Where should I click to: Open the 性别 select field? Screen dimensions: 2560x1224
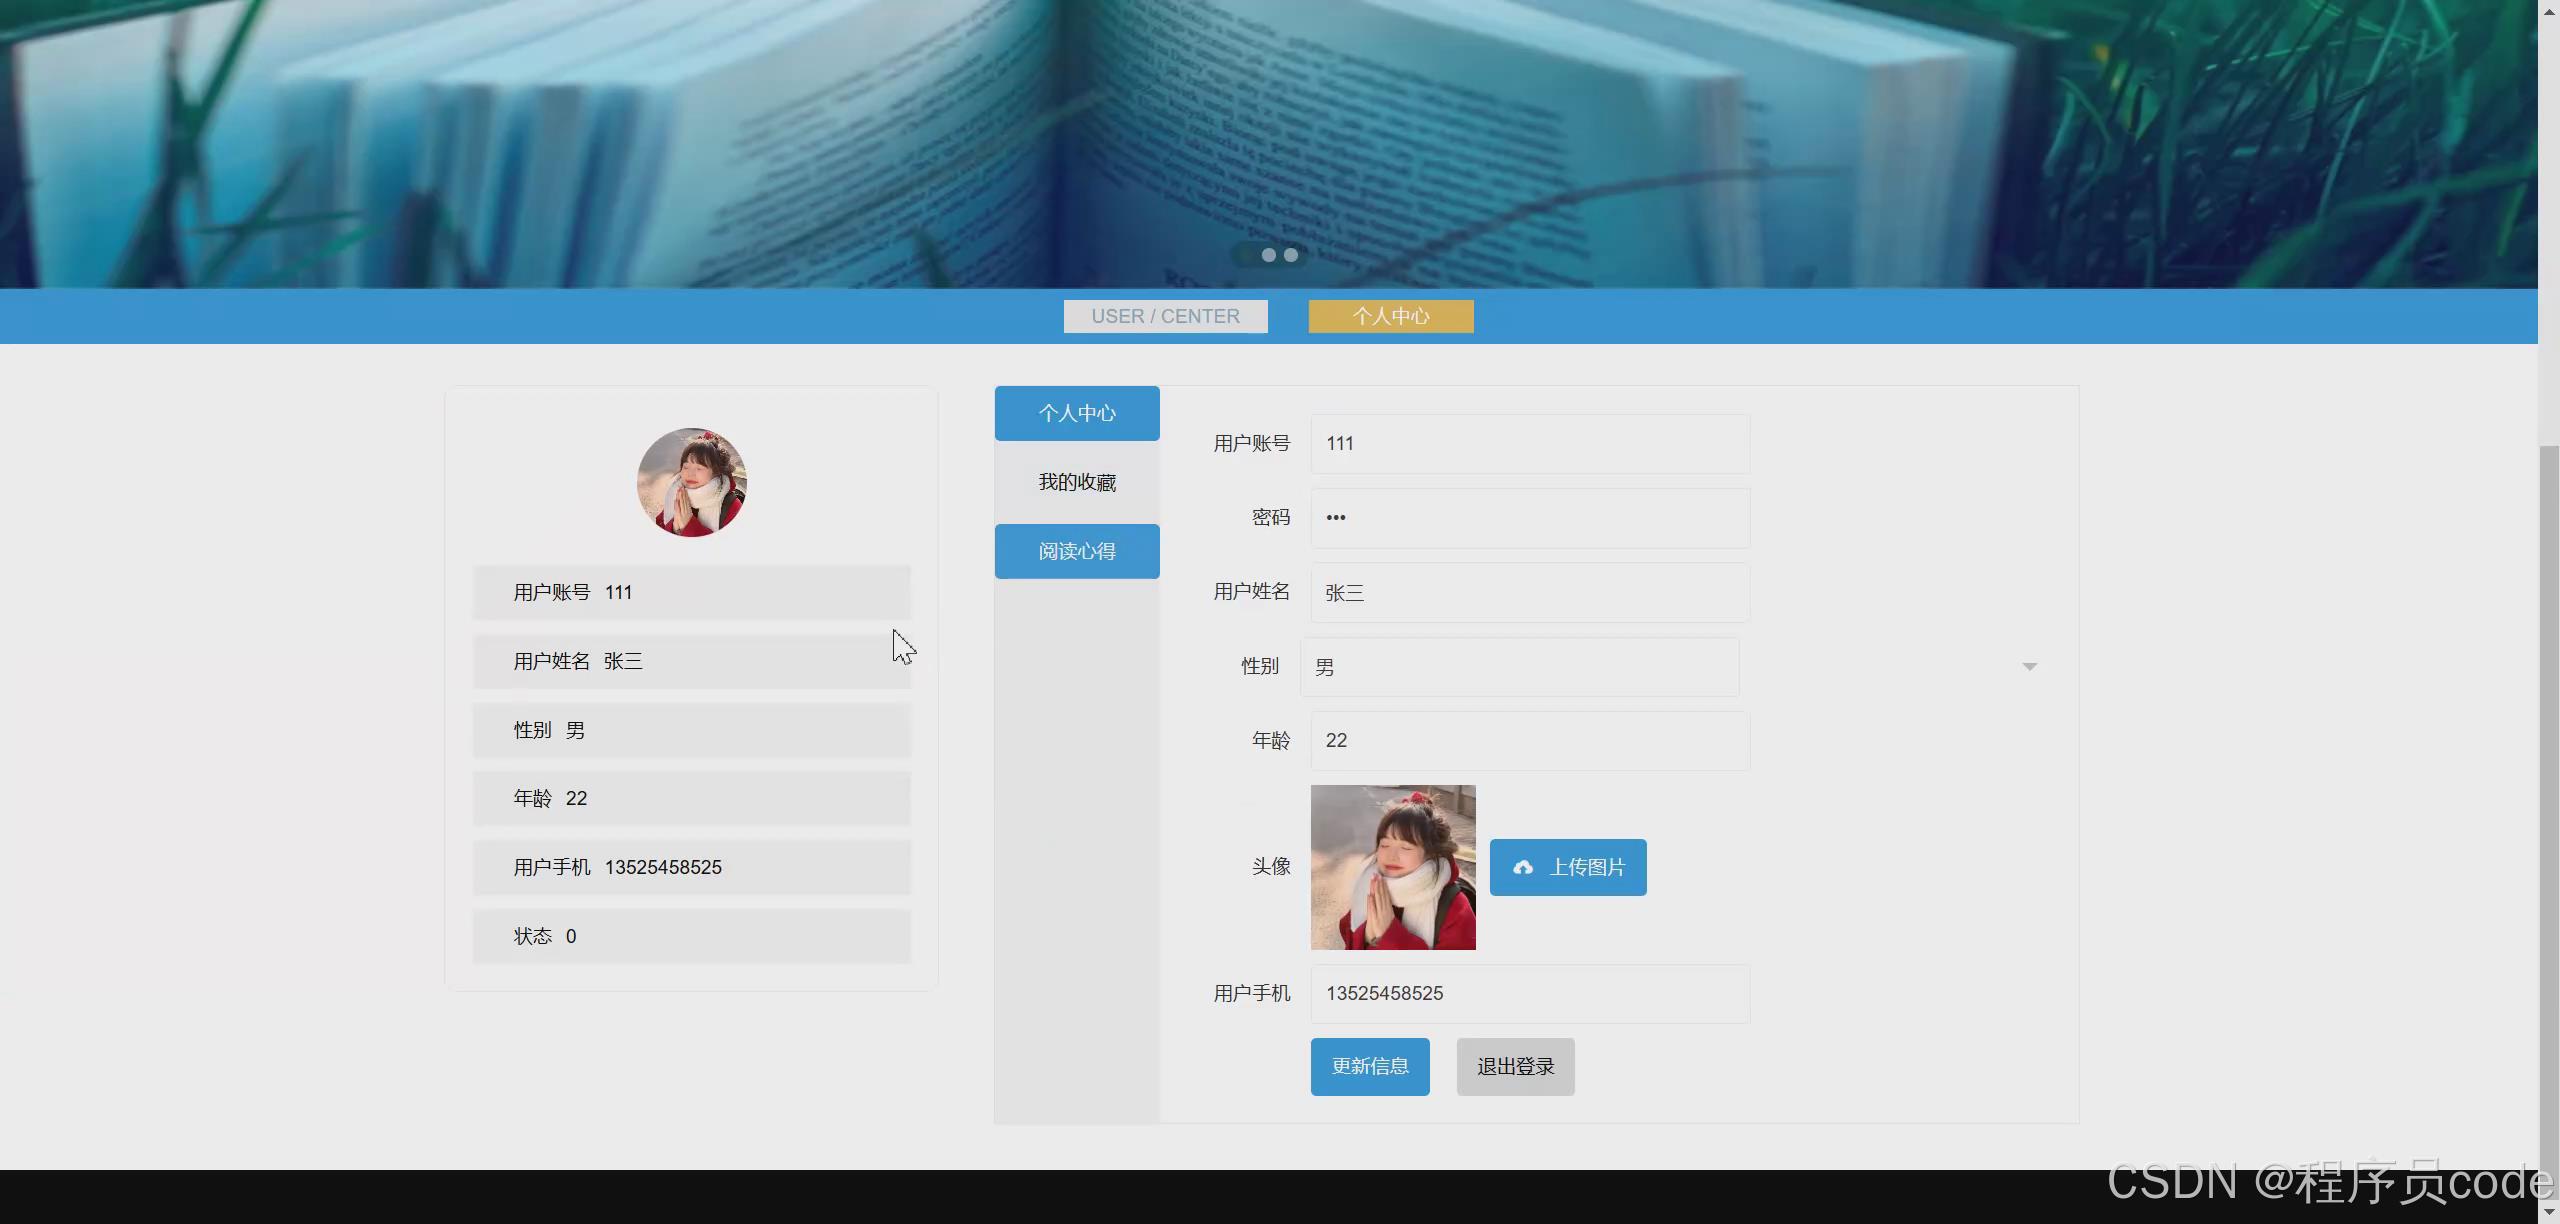[1518, 667]
